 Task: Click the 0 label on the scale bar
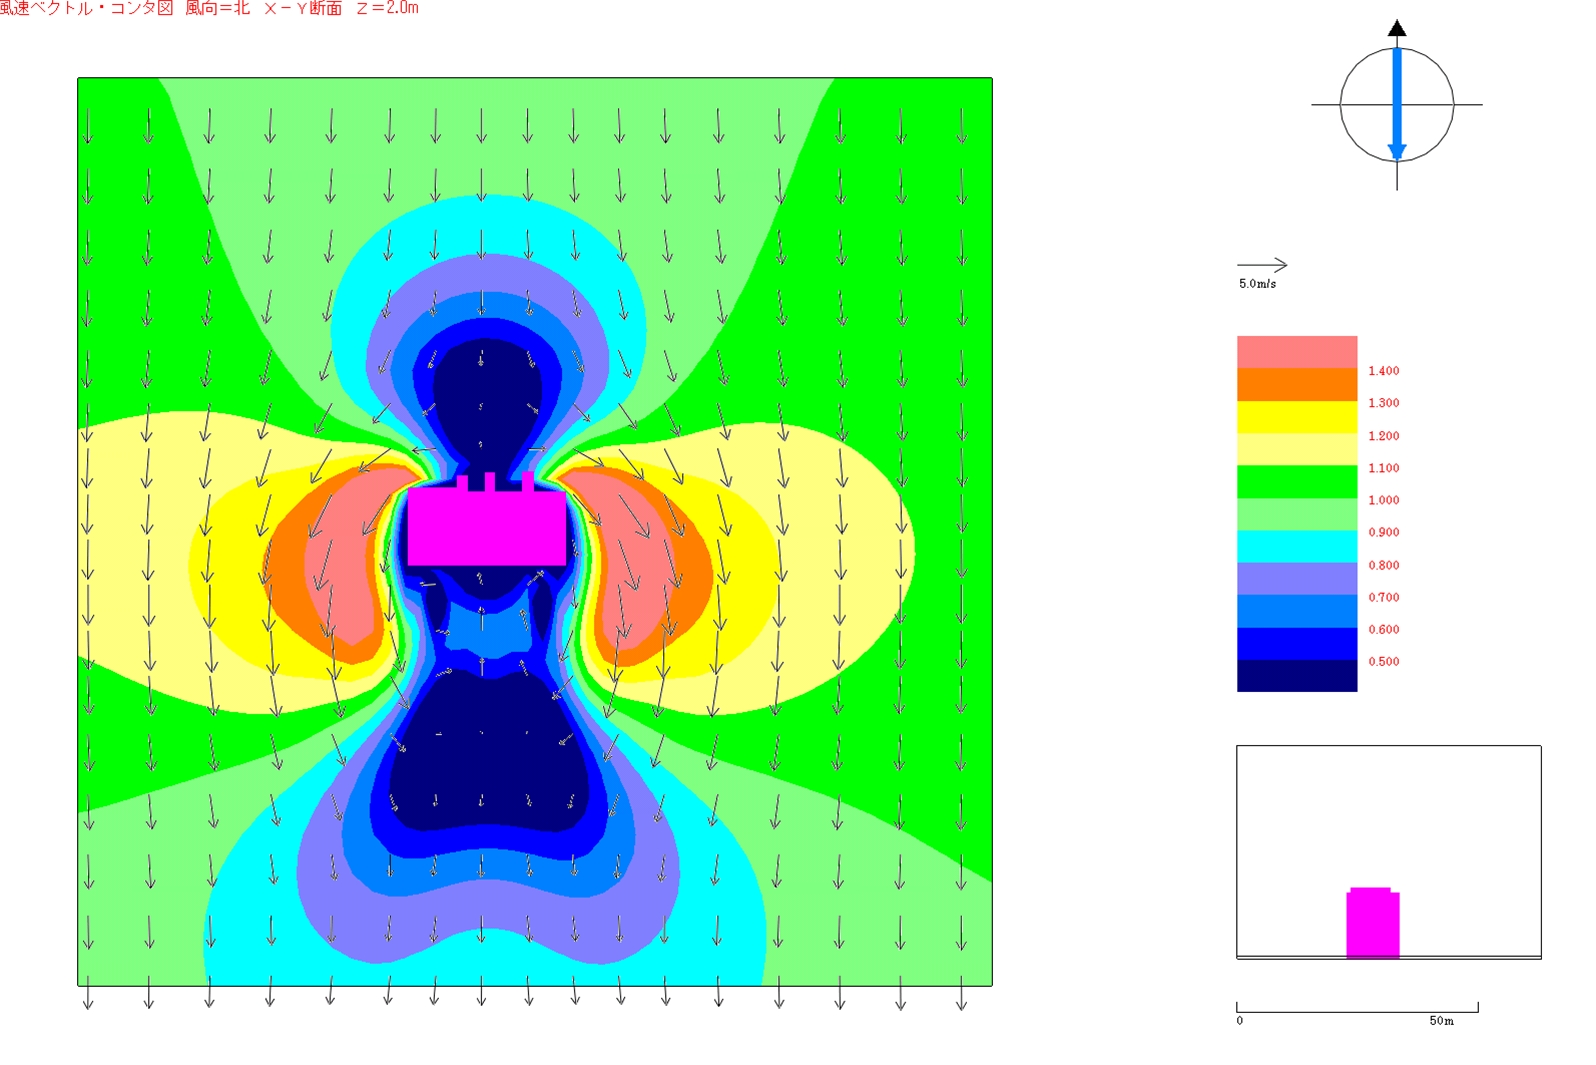point(1240,1021)
